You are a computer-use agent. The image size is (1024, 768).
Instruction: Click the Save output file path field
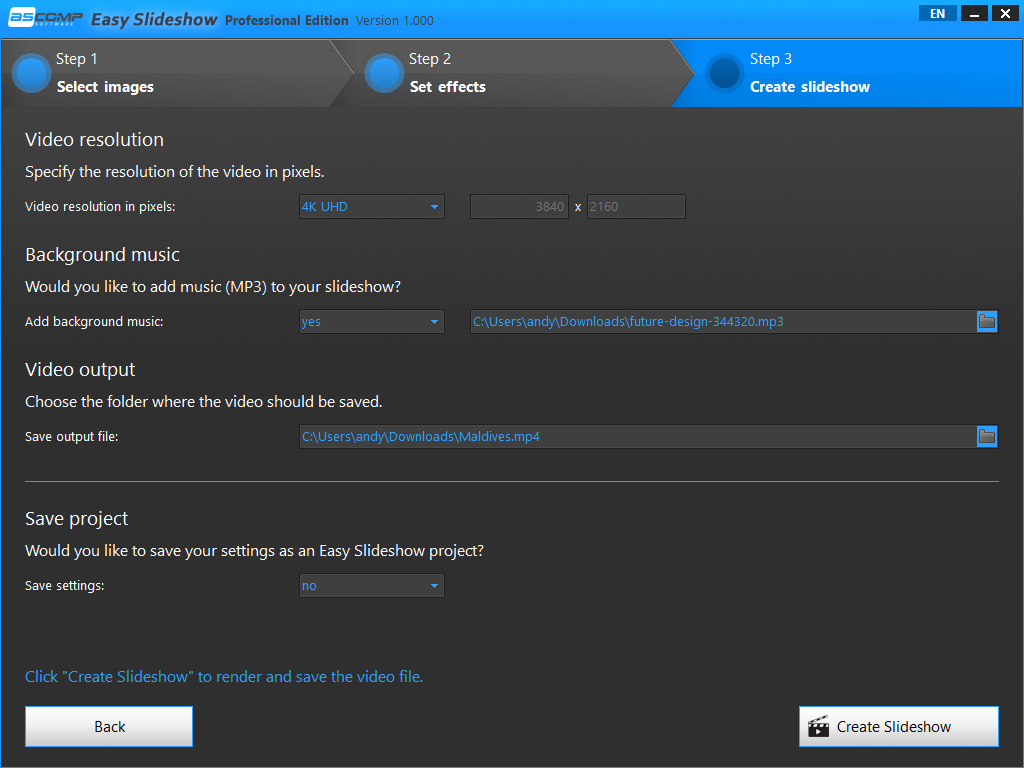(637, 436)
